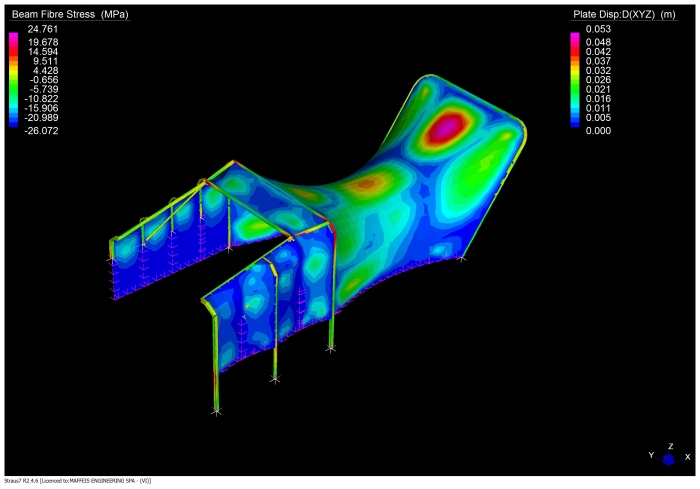
Task: Pick the magenta peak displacement hotspot on plate
Action: click(x=449, y=127)
